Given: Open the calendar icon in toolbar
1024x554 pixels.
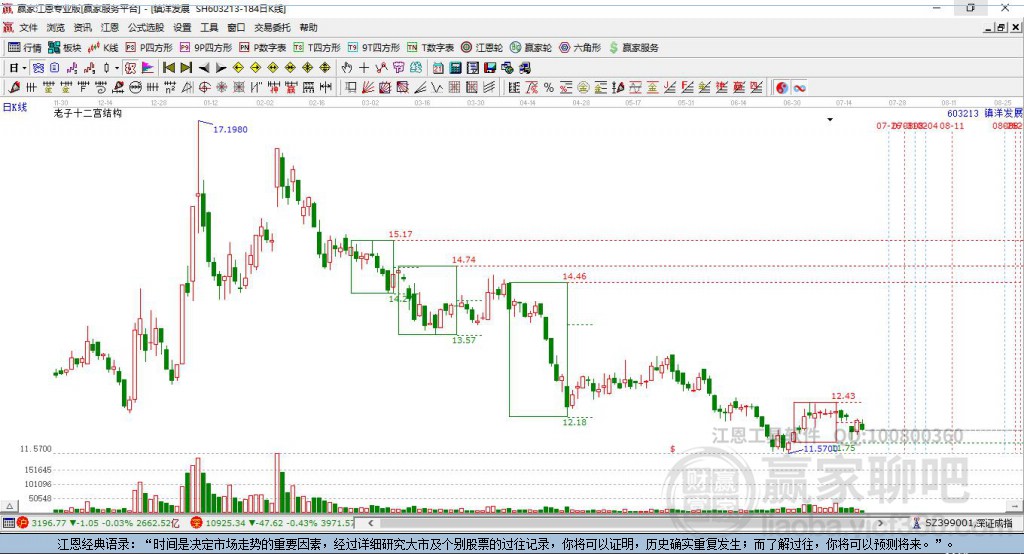Looking at the screenshot, I should [438, 68].
